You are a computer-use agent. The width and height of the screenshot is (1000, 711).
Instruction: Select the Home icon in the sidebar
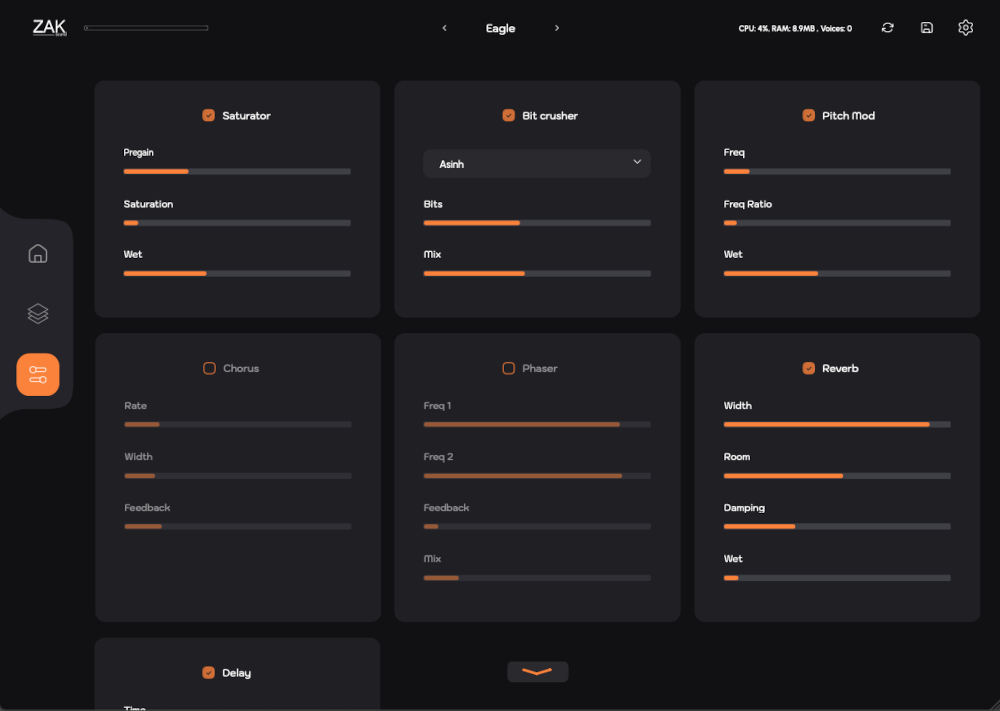[x=37, y=254]
